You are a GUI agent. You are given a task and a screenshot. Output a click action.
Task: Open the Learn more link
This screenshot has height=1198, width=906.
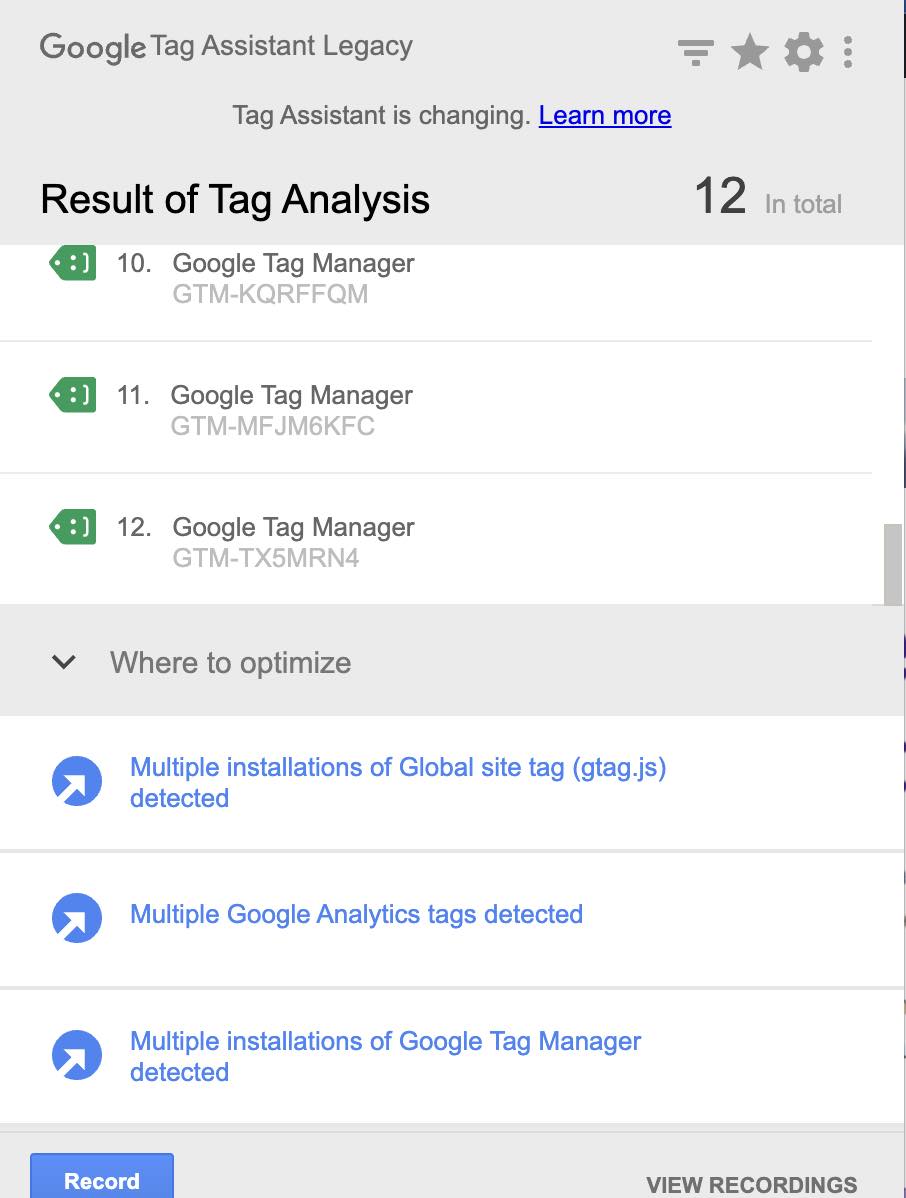[605, 115]
